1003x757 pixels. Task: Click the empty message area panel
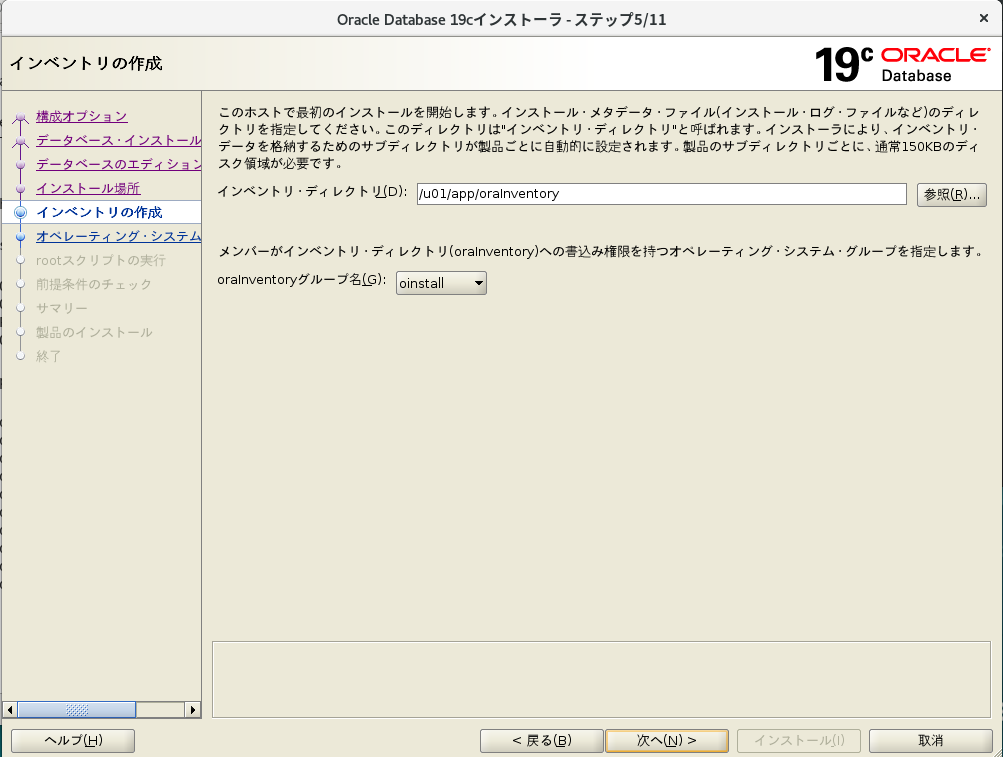(600, 678)
